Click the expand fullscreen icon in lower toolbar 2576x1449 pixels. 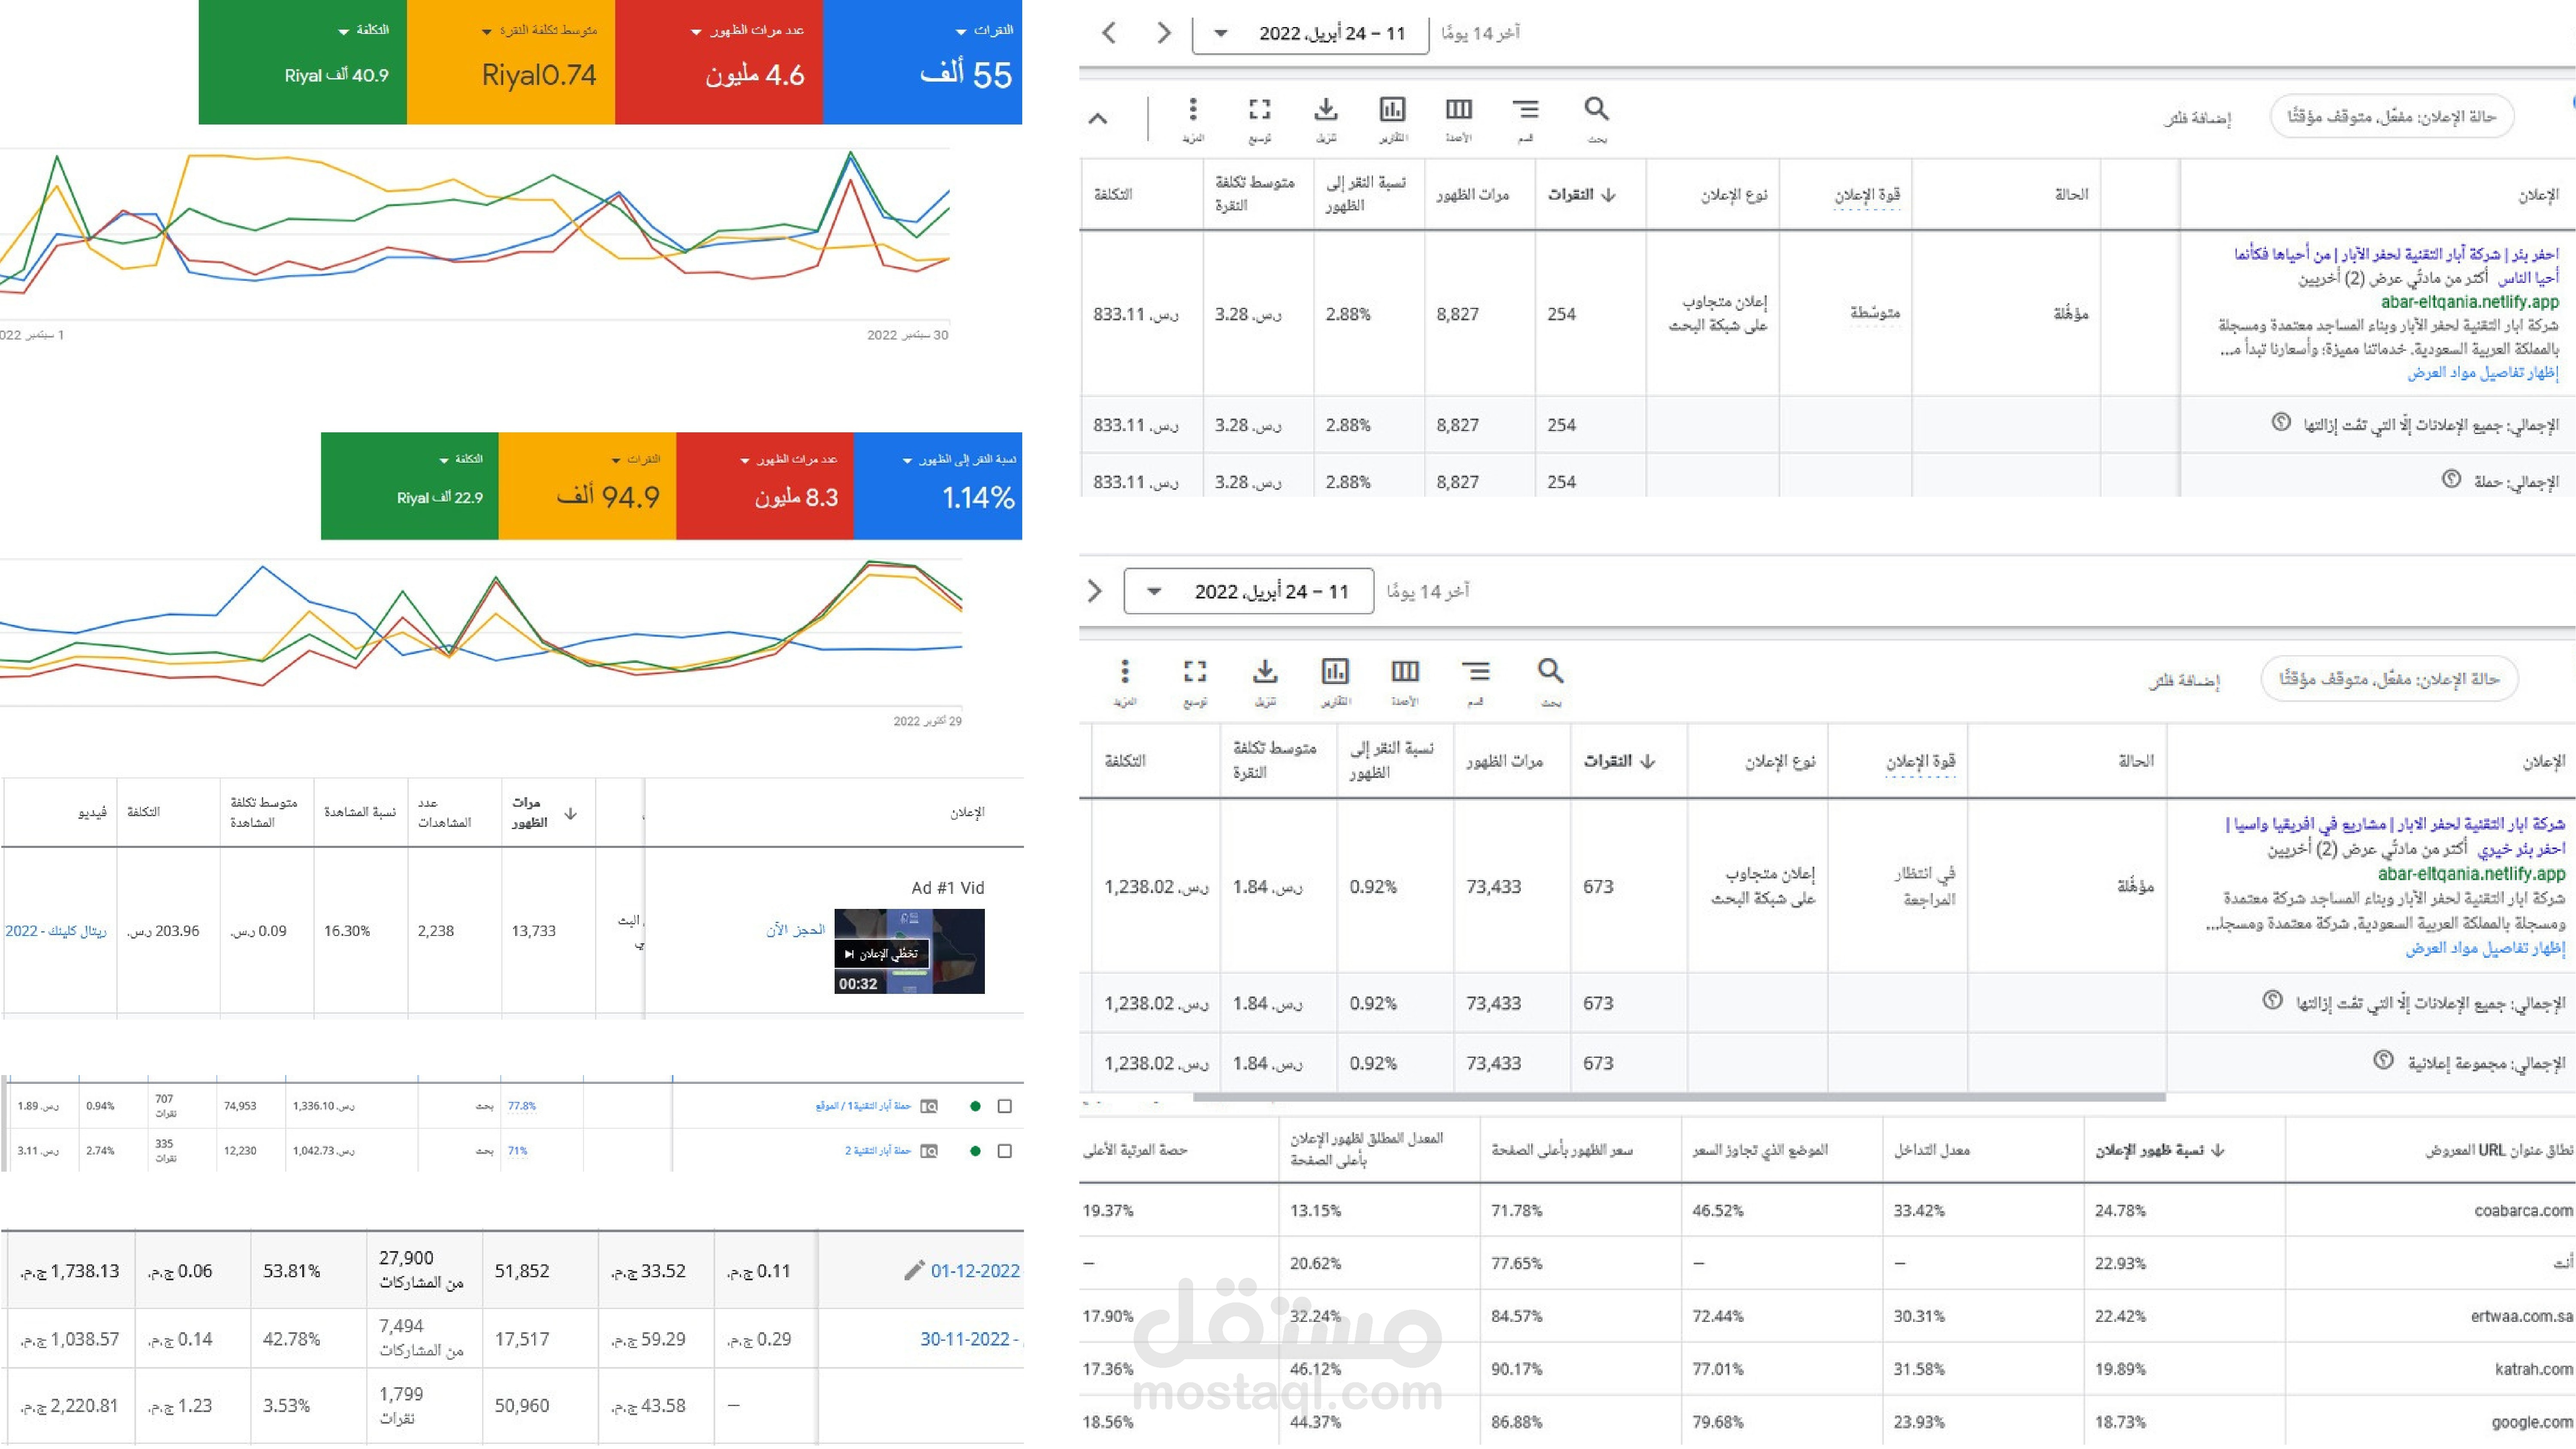(x=1194, y=671)
